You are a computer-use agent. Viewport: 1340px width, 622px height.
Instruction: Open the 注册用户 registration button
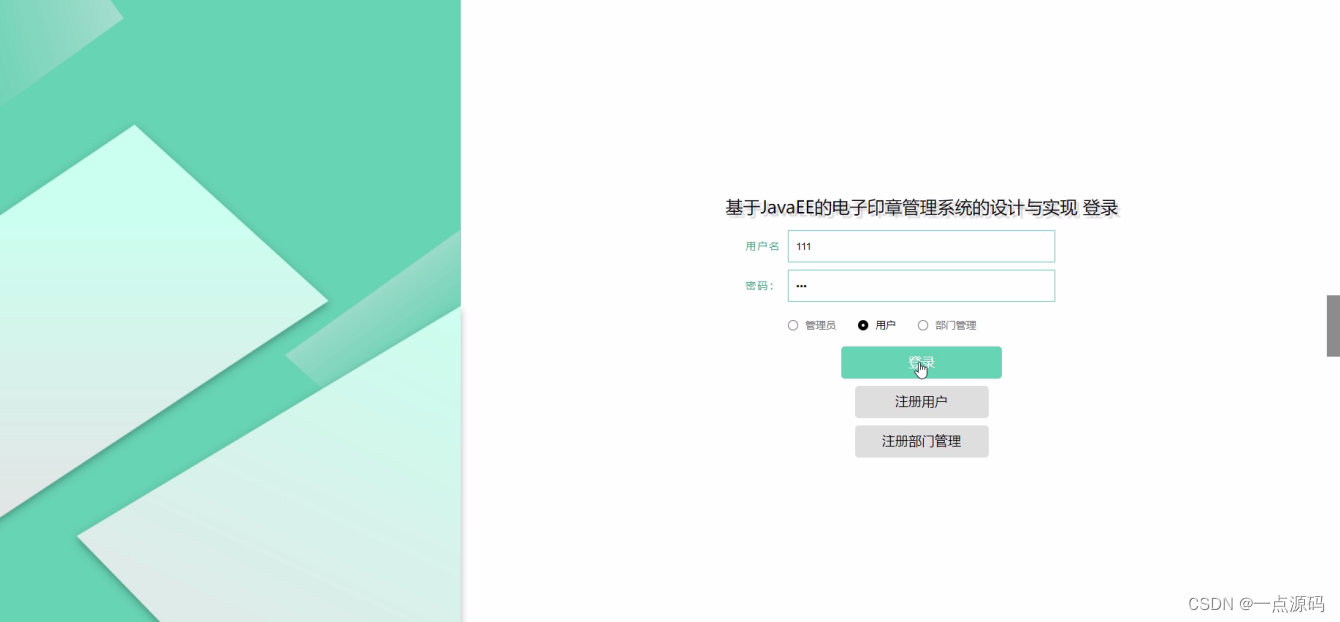point(921,402)
